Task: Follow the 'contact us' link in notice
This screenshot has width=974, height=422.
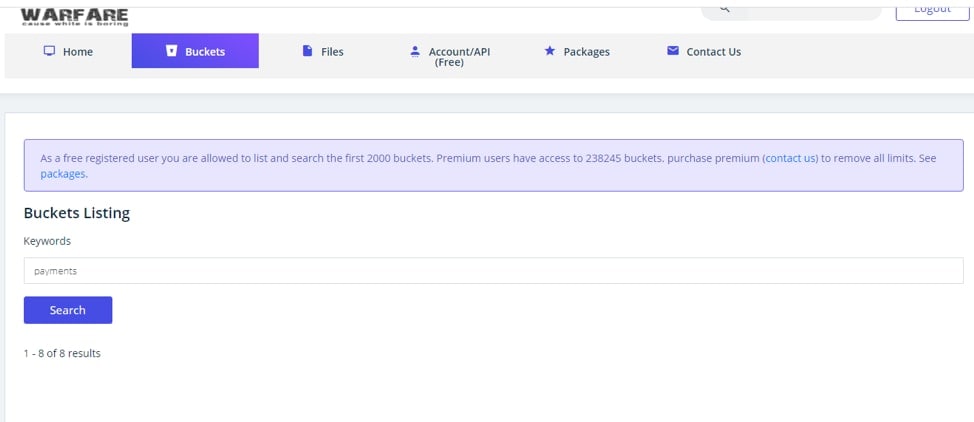Action: [x=791, y=158]
